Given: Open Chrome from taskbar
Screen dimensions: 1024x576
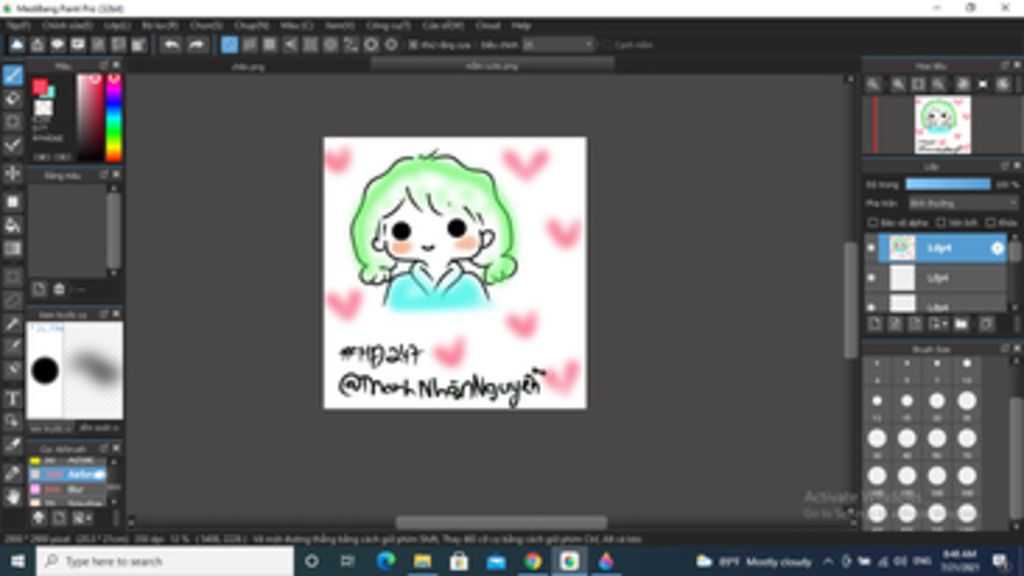Looking at the screenshot, I should coord(532,561).
